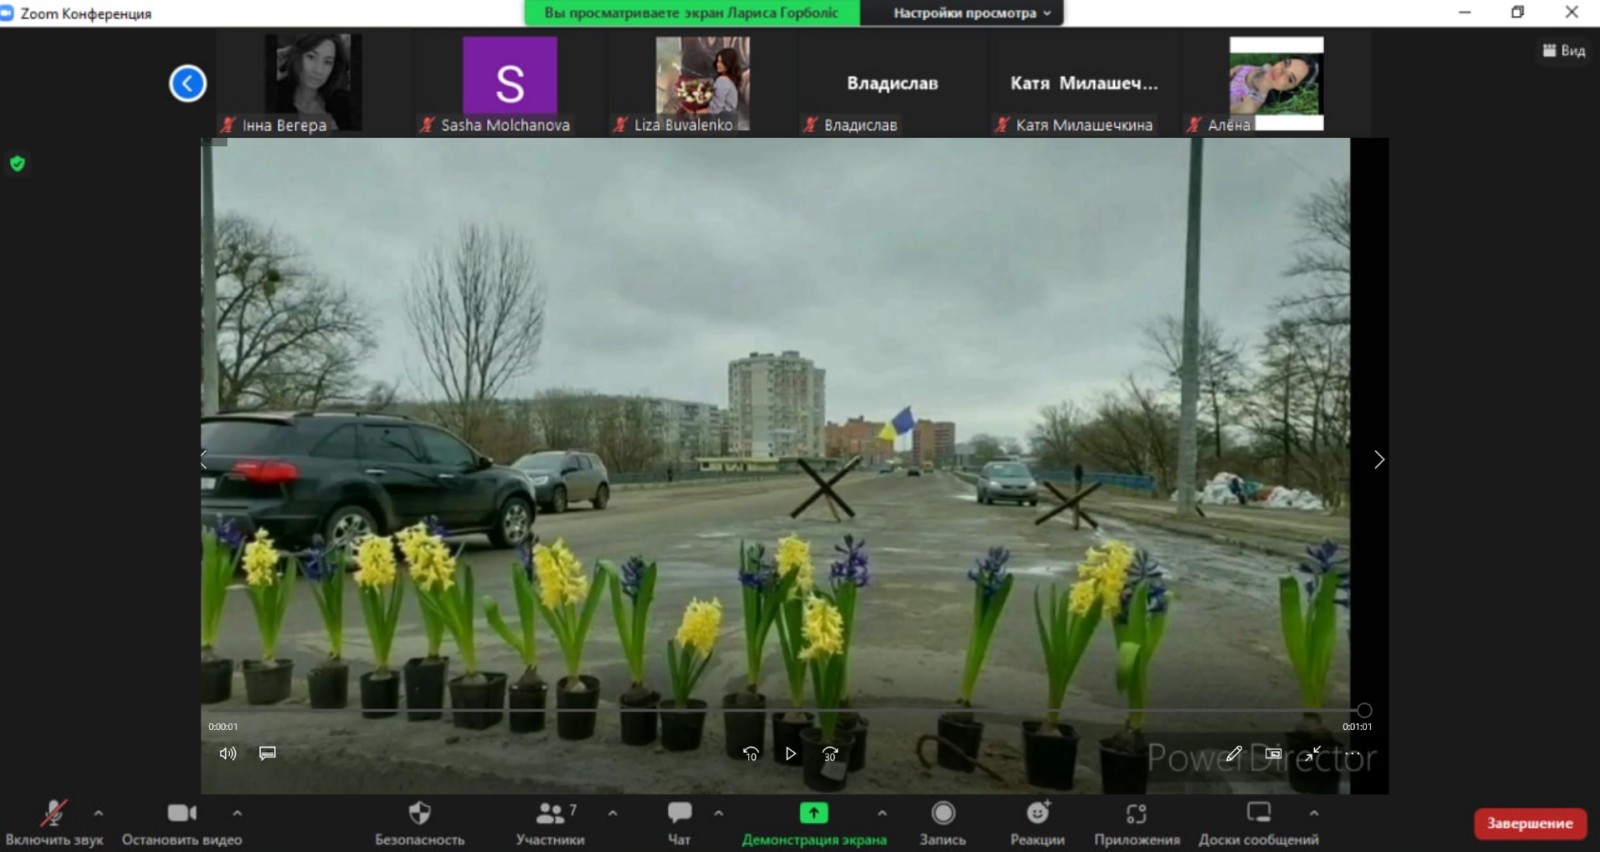Open the Вид view layout menu
This screenshot has height=852, width=1600.
(x=1564, y=50)
